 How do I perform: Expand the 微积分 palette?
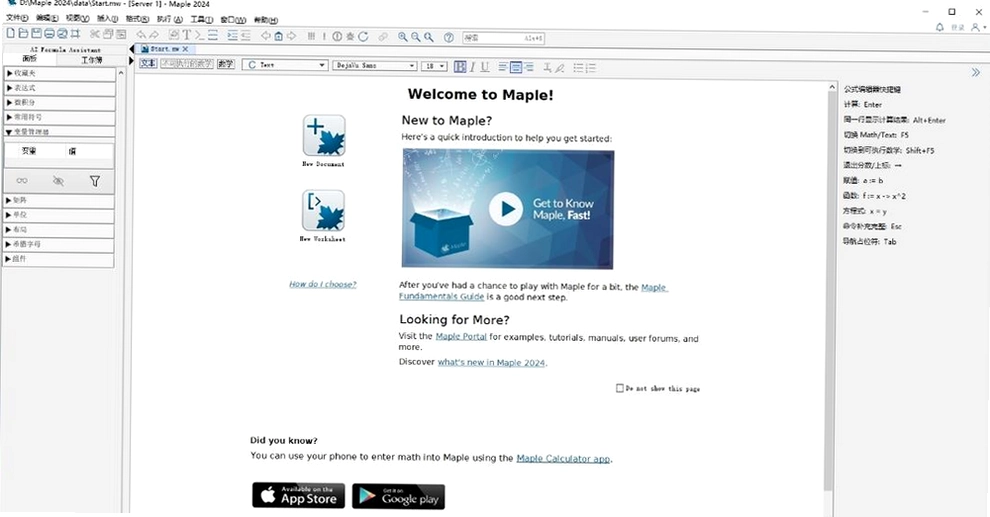click(x=59, y=102)
